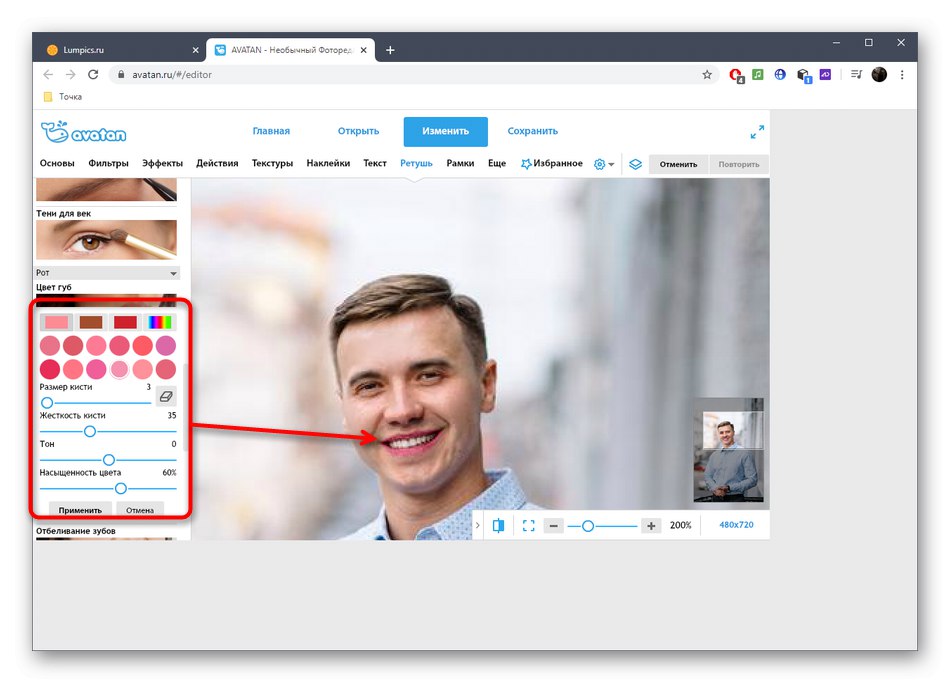Click the Отменить undo button
The width and height of the screenshot is (950, 683).
[678, 162]
